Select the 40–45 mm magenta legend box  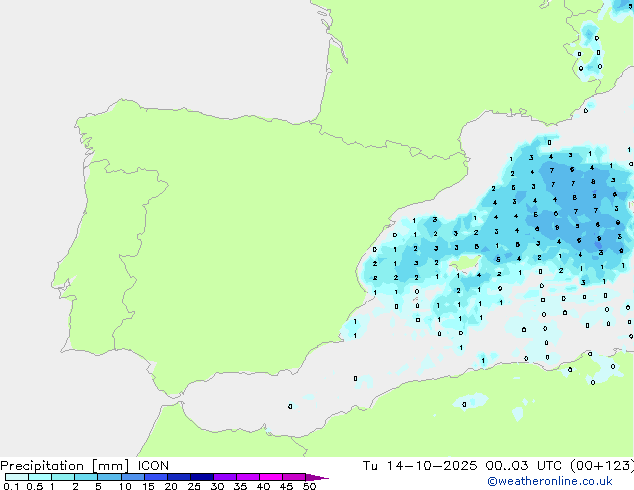coord(271,477)
